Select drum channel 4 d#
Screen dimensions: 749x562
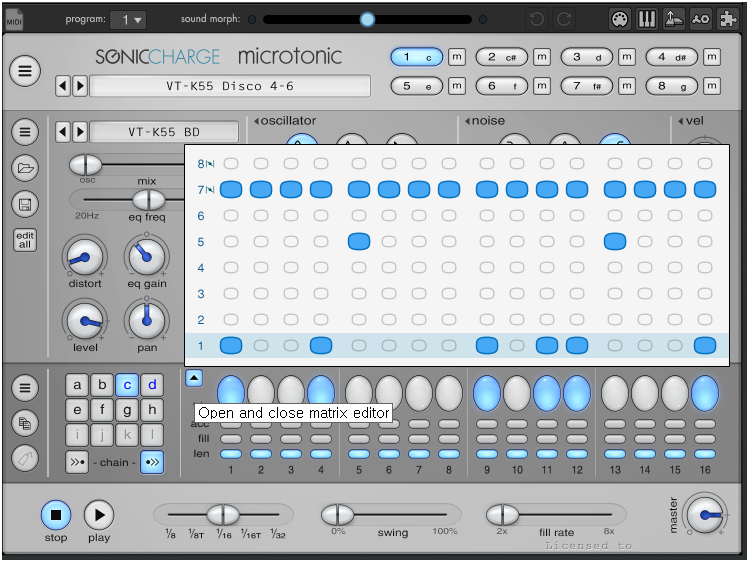(672, 57)
